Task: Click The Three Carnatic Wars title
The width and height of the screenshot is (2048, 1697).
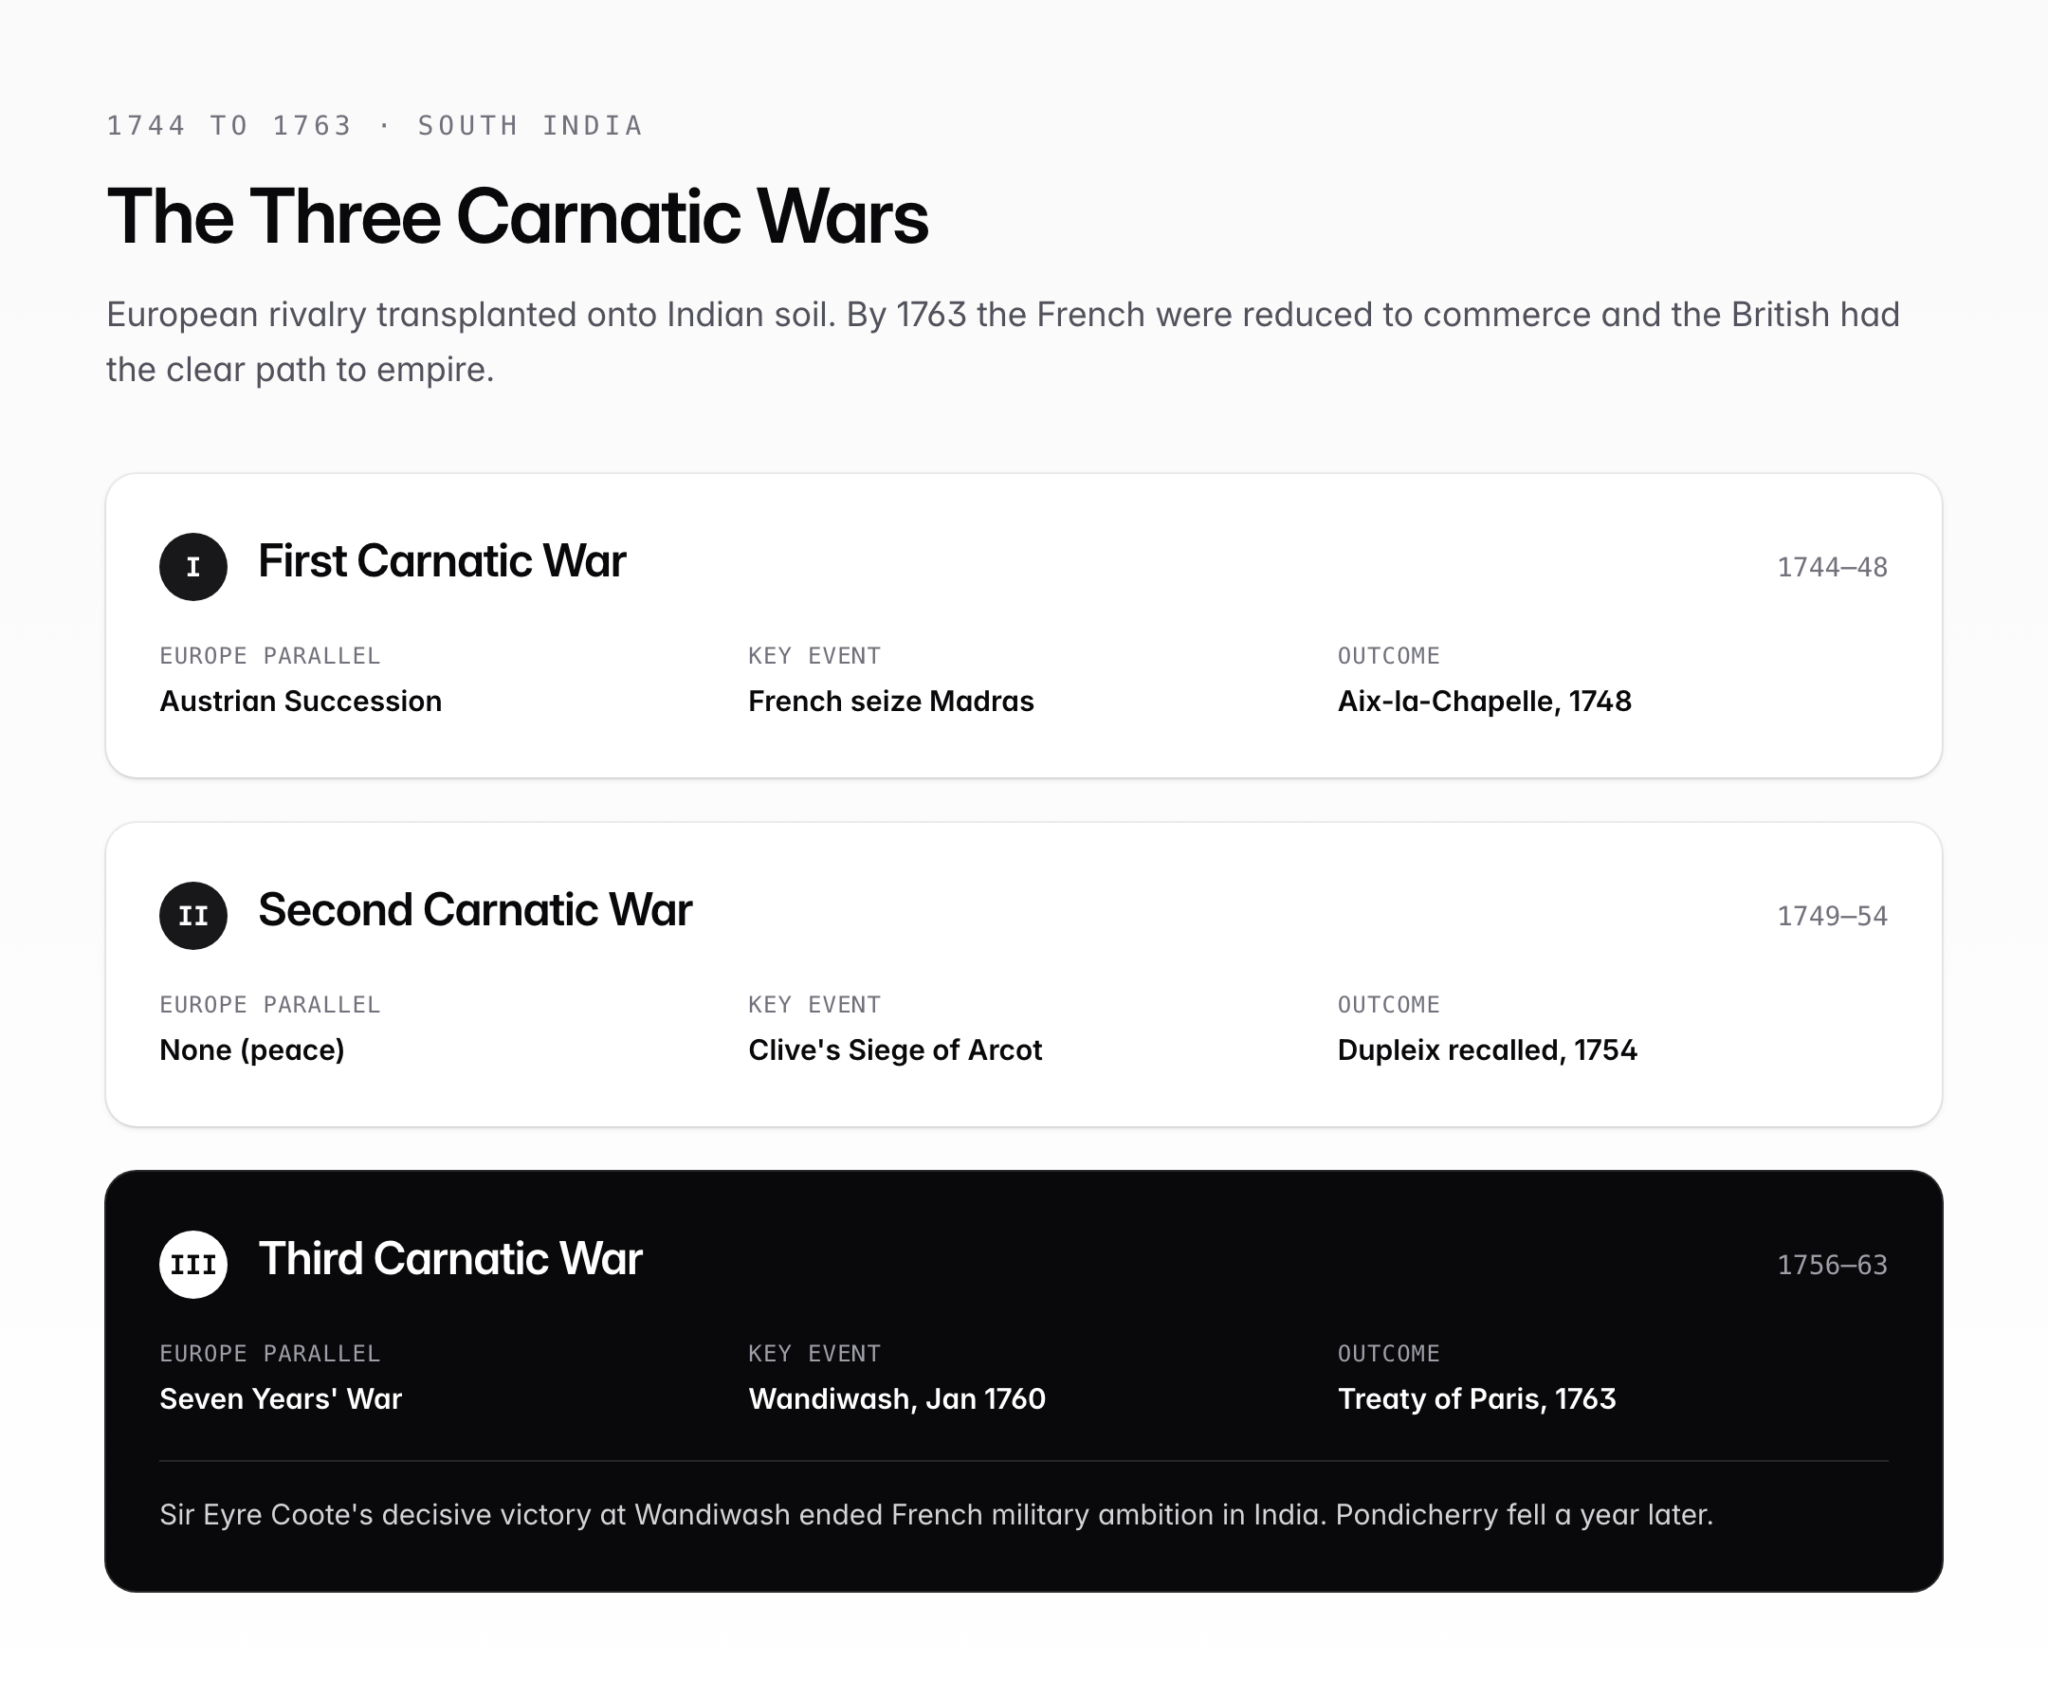Action: (x=518, y=216)
